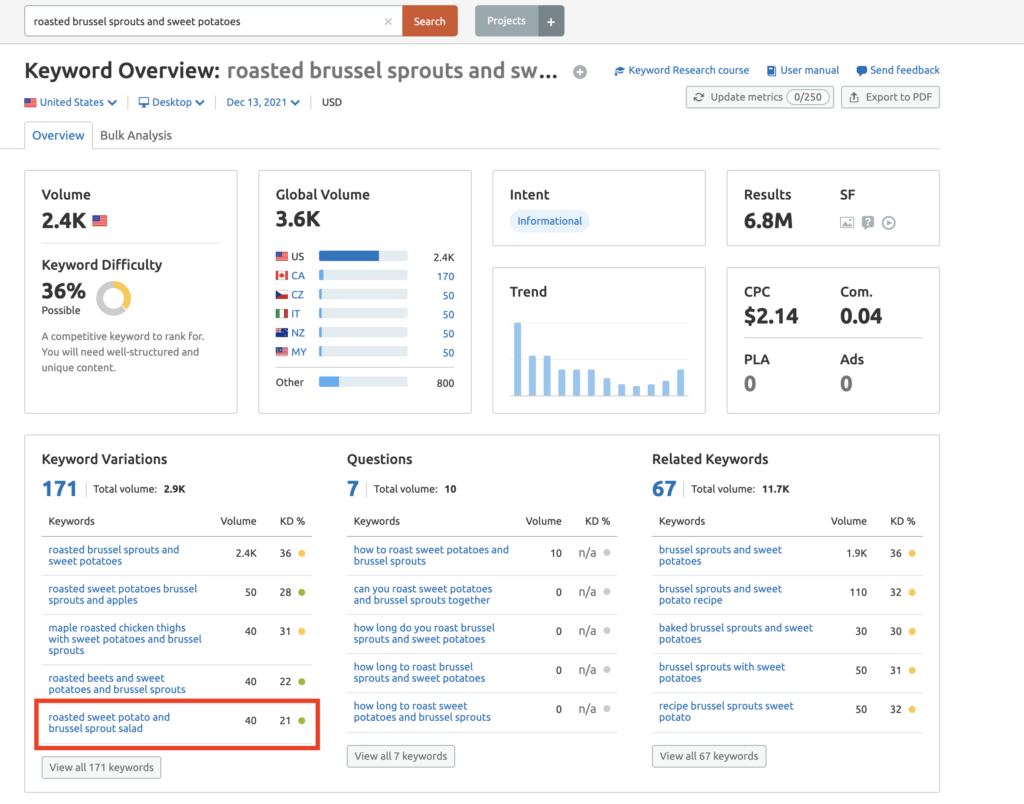Switch to the Overview tab
The height and width of the screenshot is (804, 1024).
coord(58,135)
